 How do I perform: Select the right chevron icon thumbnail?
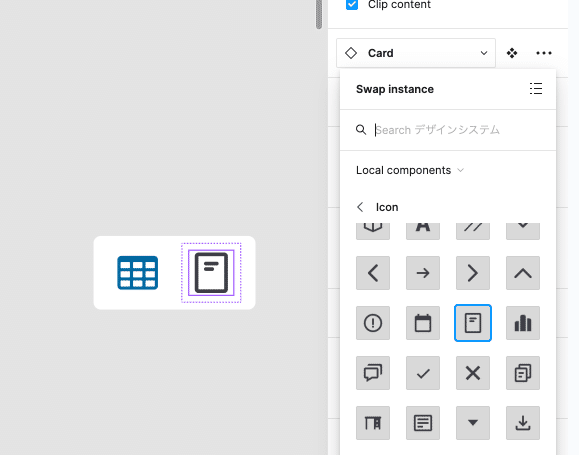pyautogui.click(x=473, y=273)
